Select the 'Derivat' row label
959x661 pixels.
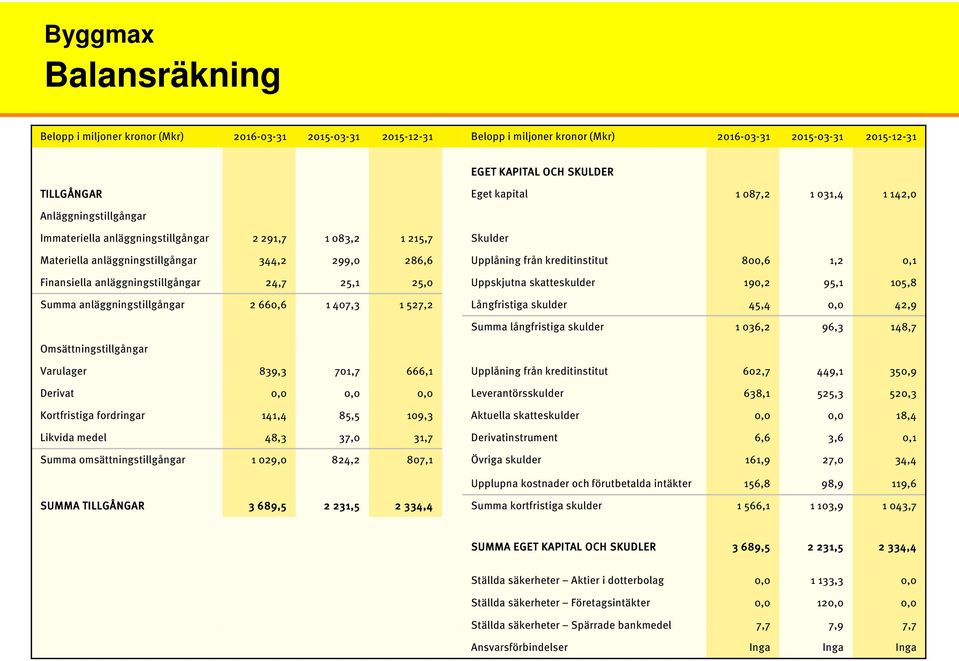pyautogui.click(x=57, y=393)
